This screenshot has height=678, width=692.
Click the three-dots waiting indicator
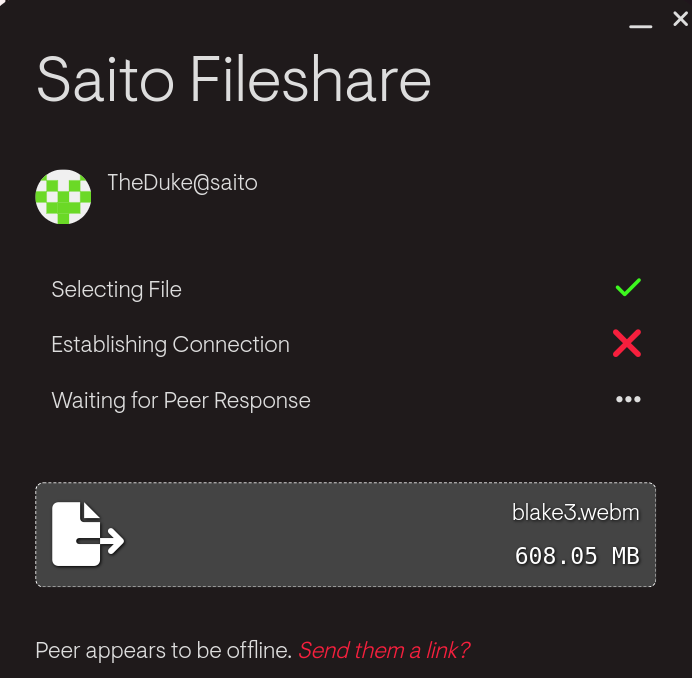coord(628,400)
